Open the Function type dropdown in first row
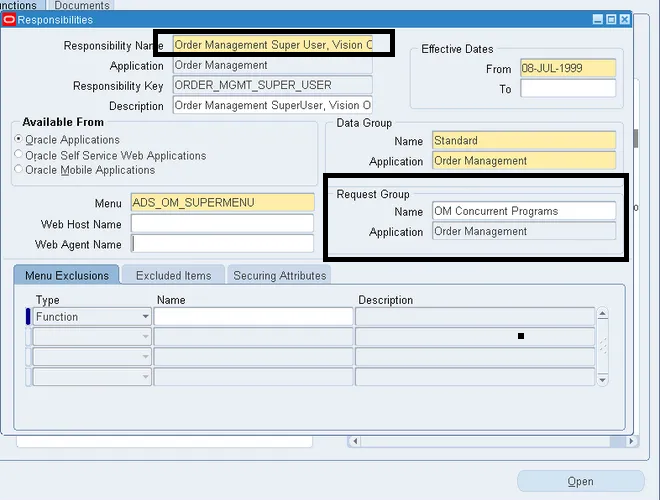660x500 pixels. click(x=145, y=316)
